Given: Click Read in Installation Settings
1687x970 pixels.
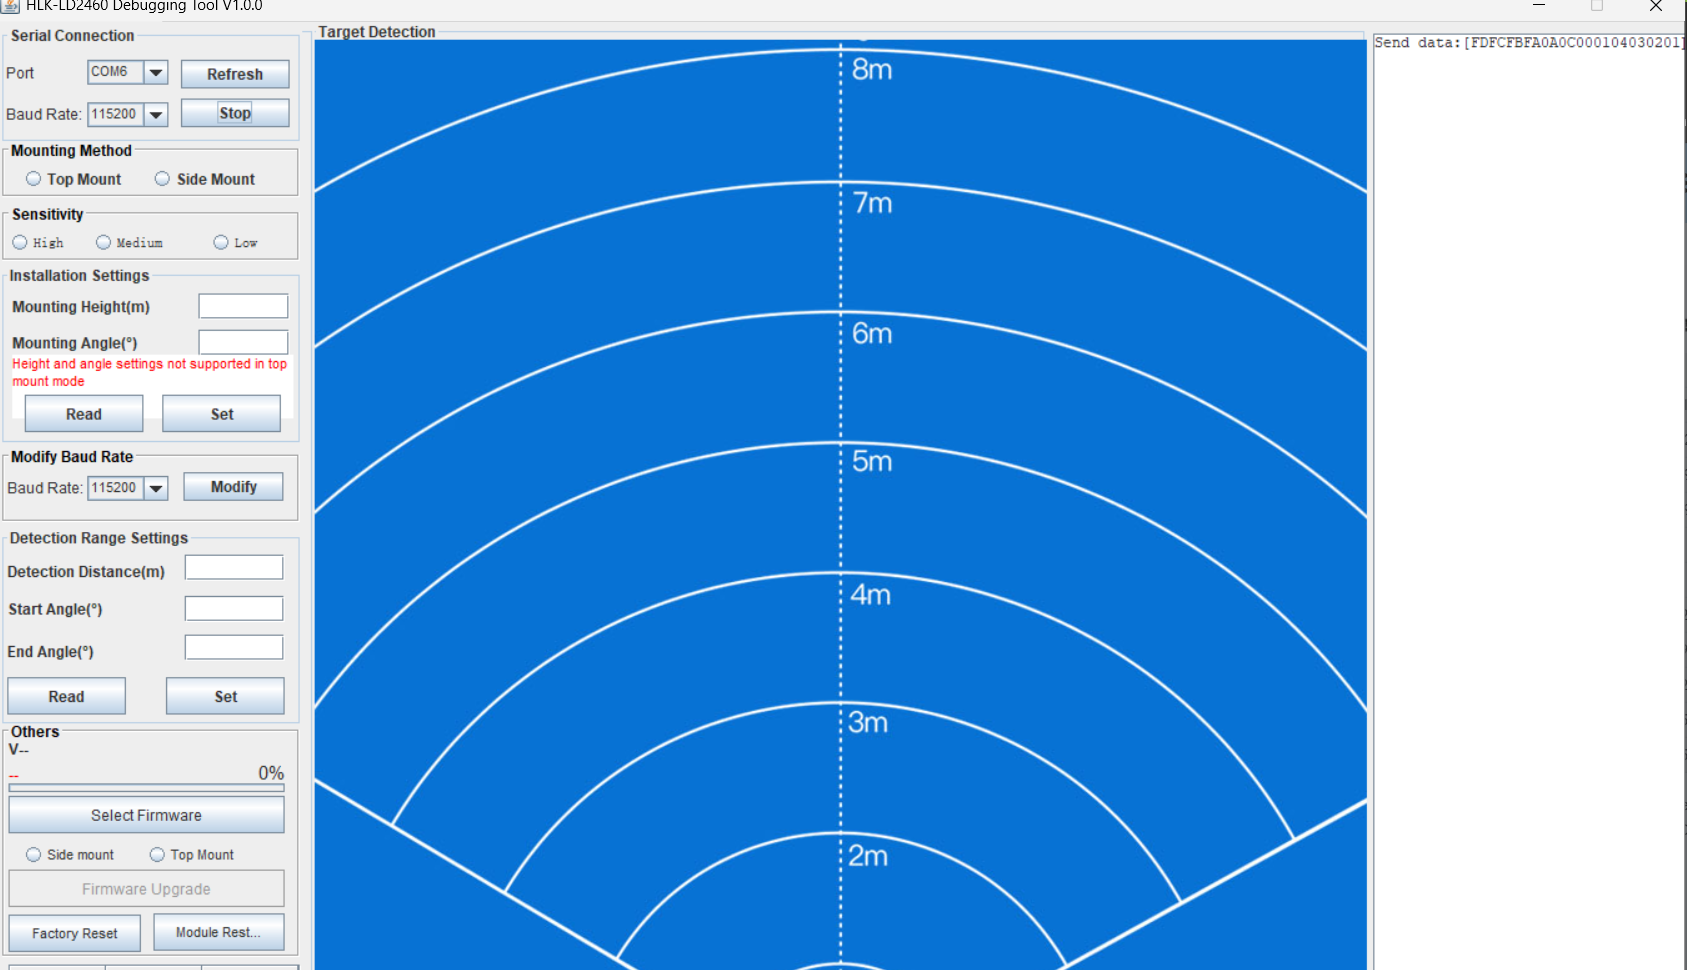Looking at the screenshot, I should pos(83,413).
